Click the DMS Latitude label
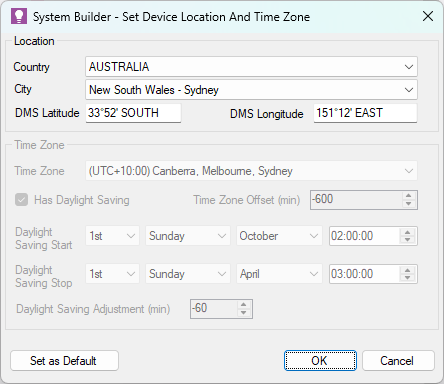This screenshot has height=384, width=444. [x=47, y=113]
